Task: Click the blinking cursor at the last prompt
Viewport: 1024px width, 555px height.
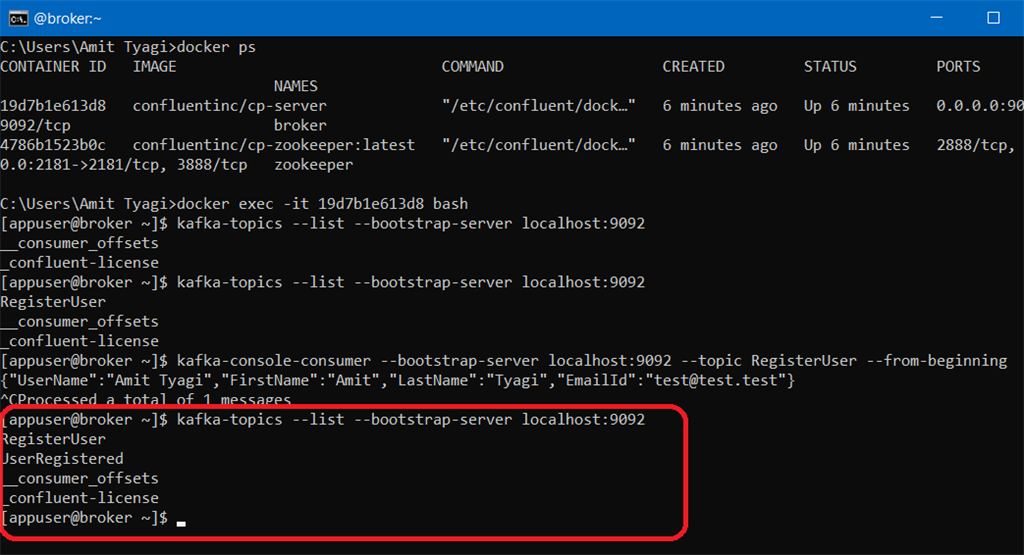Action: click(181, 522)
